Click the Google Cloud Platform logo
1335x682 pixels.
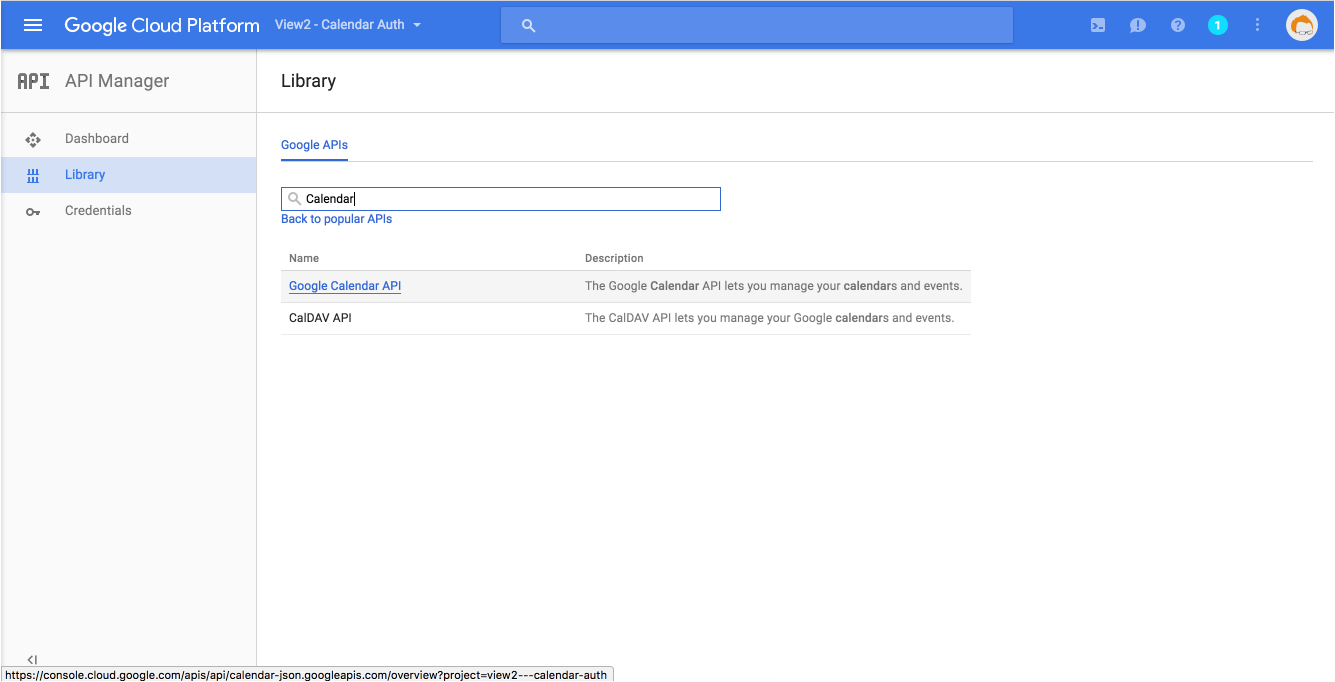point(162,25)
